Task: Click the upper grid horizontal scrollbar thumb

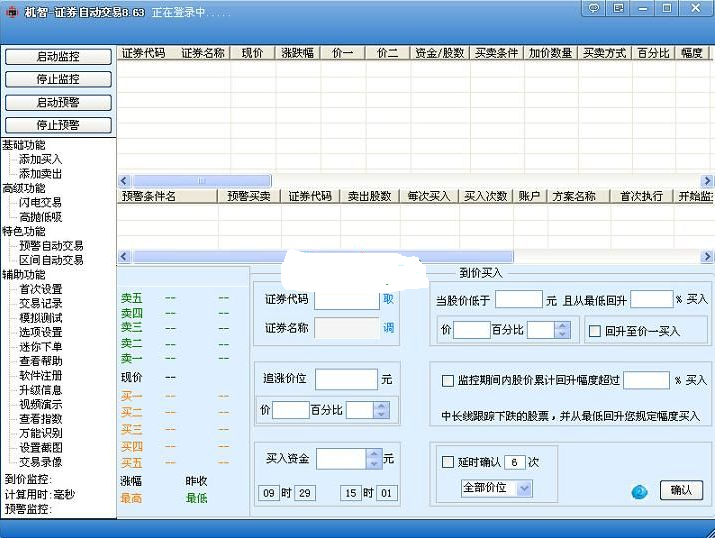Action: tap(201, 181)
